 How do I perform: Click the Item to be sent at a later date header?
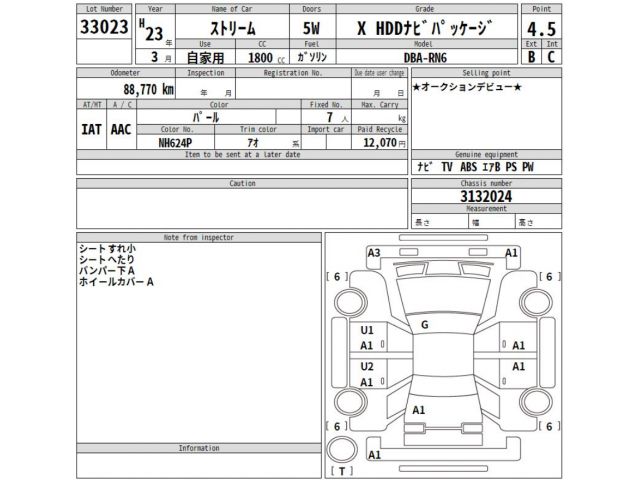tap(242, 155)
